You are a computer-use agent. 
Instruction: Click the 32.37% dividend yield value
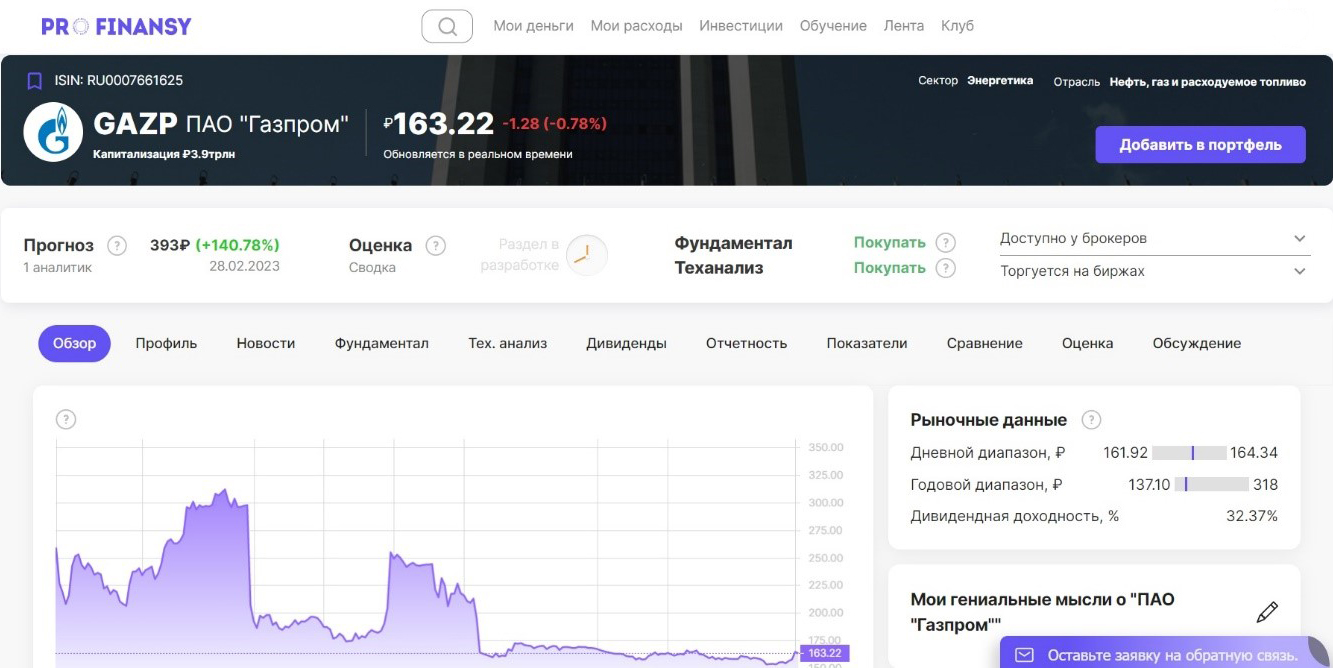point(1252,517)
